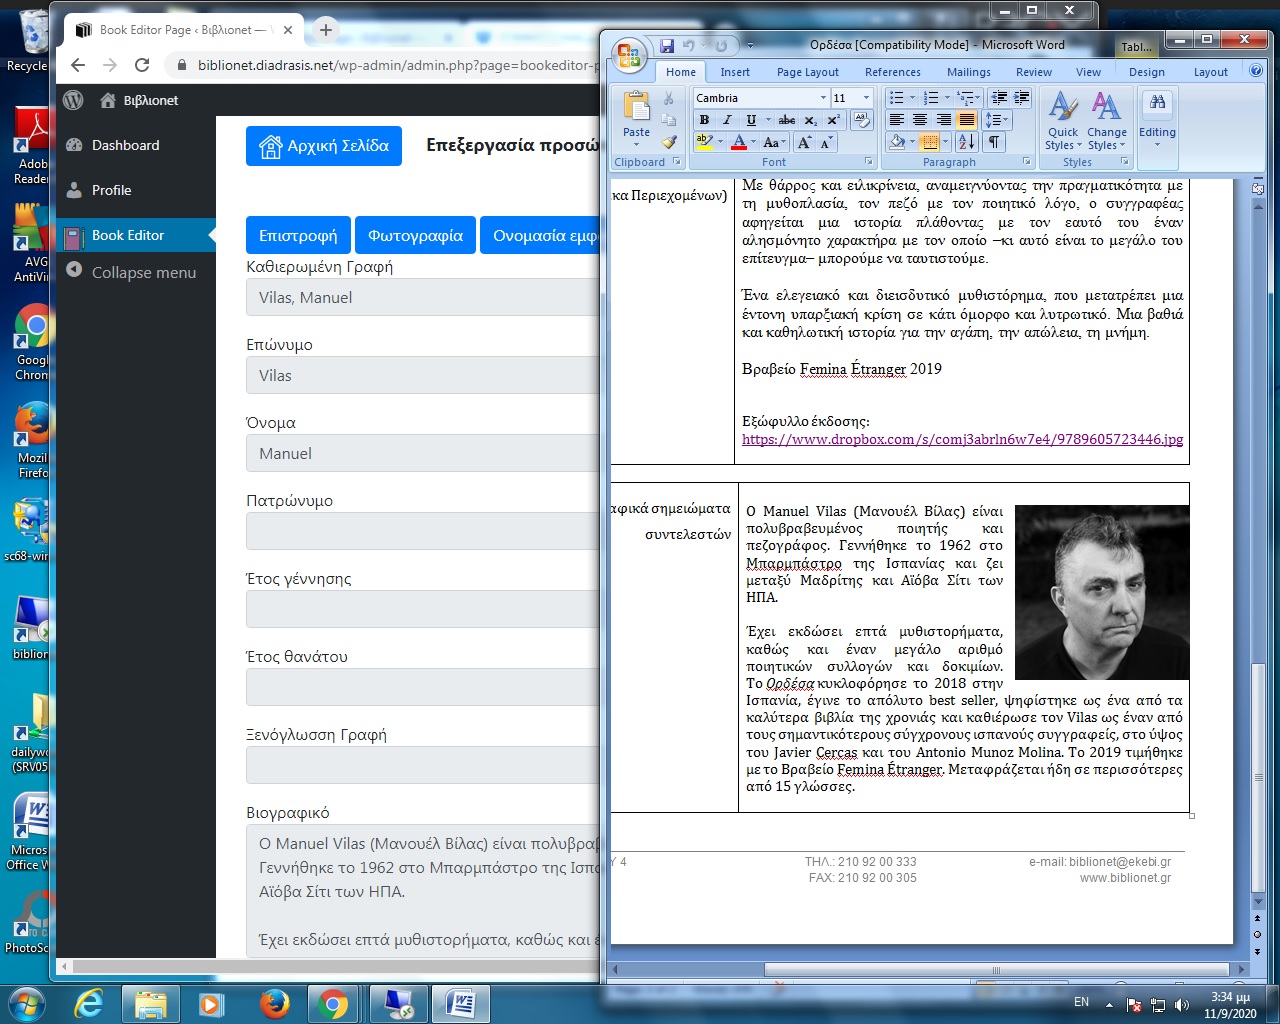This screenshot has width=1280, height=1024.
Task: Center text in Word
Action: 920,120
